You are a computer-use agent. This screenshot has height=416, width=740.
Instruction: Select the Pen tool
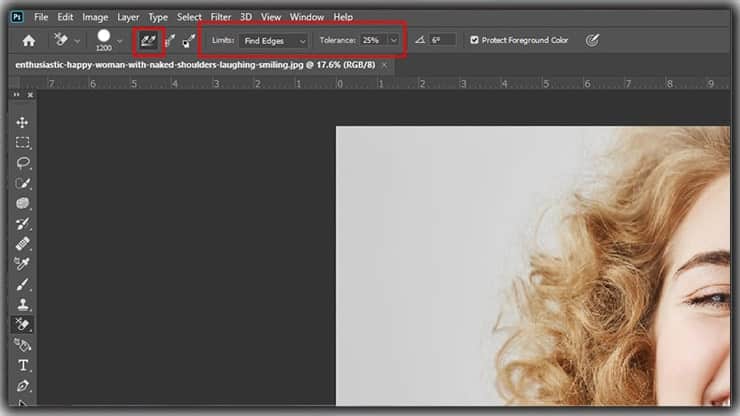click(x=23, y=386)
